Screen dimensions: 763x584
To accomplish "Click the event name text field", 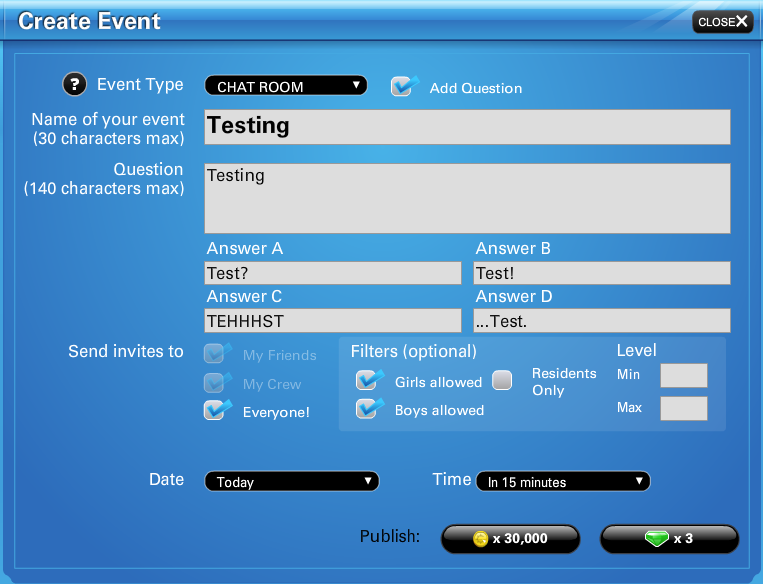I will point(467,127).
